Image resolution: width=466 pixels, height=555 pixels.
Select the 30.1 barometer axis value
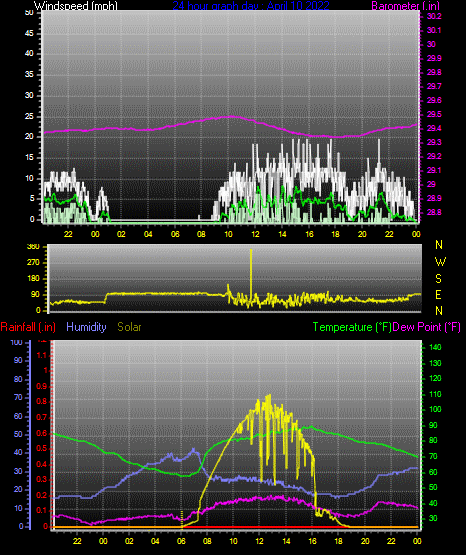click(434, 30)
